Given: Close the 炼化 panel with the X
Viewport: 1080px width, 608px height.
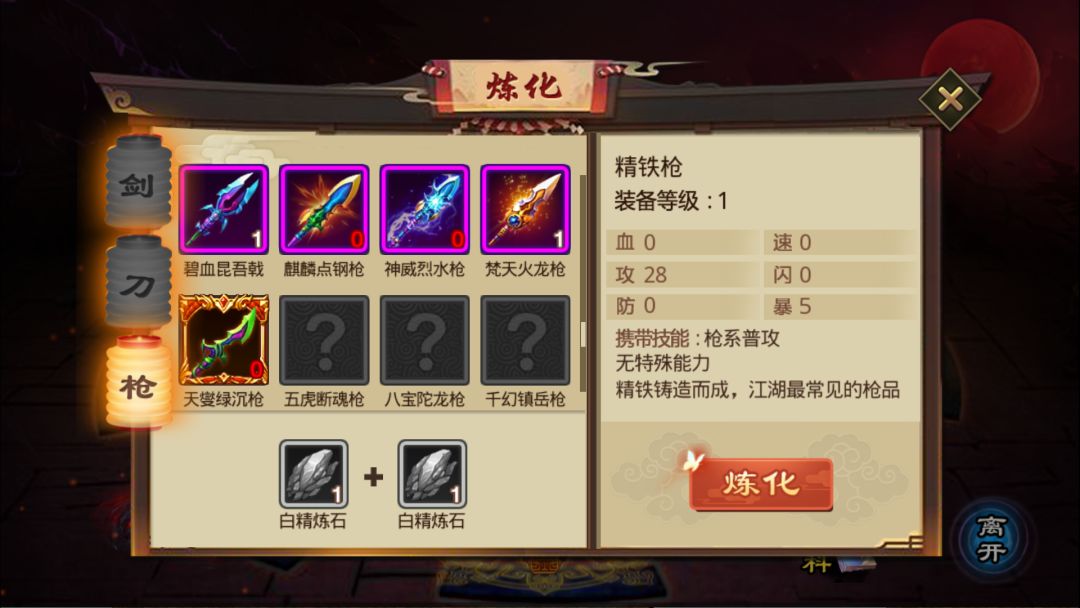Looking at the screenshot, I should click(x=951, y=100).
